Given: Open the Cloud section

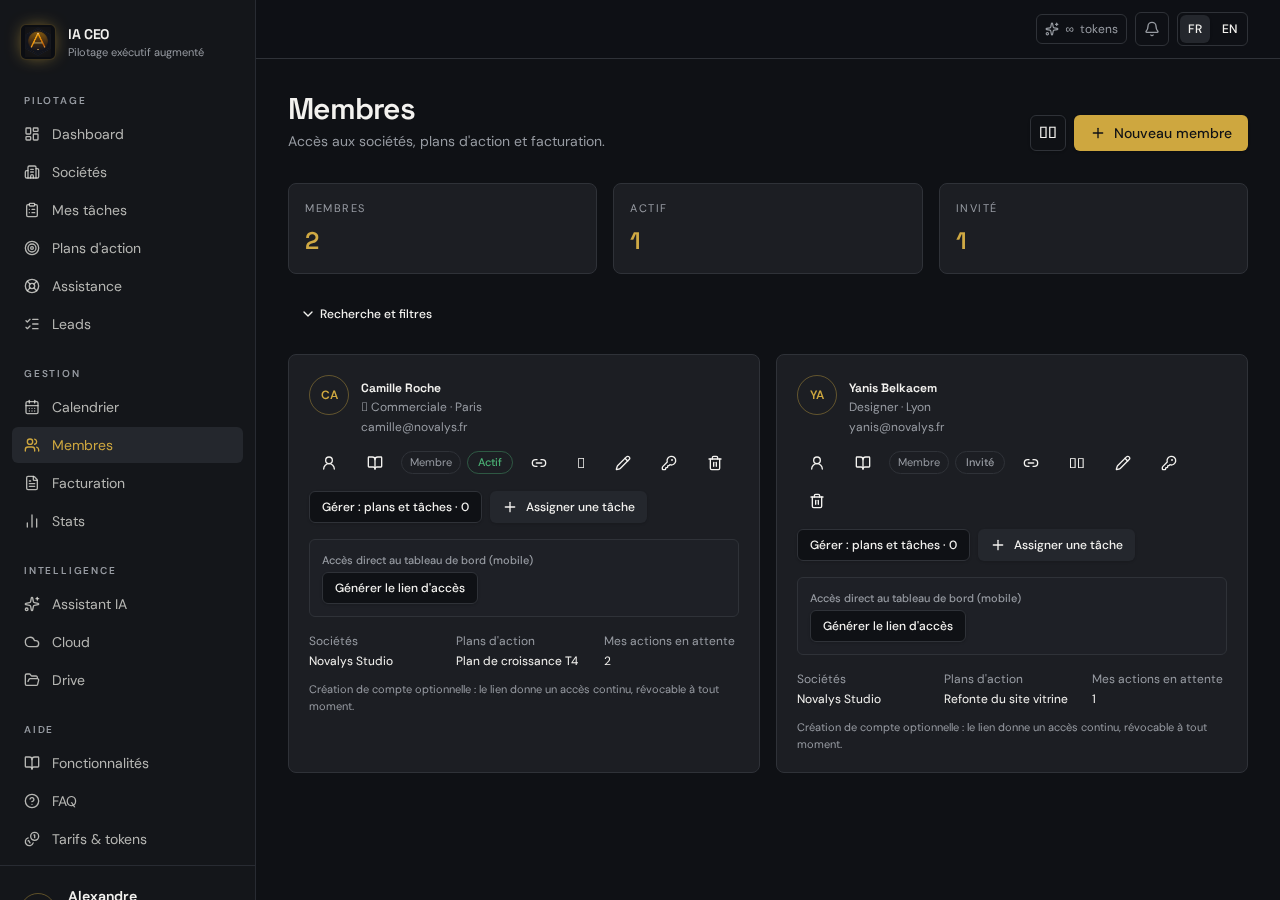Looking at the screenshot, I should pos(127,642).
